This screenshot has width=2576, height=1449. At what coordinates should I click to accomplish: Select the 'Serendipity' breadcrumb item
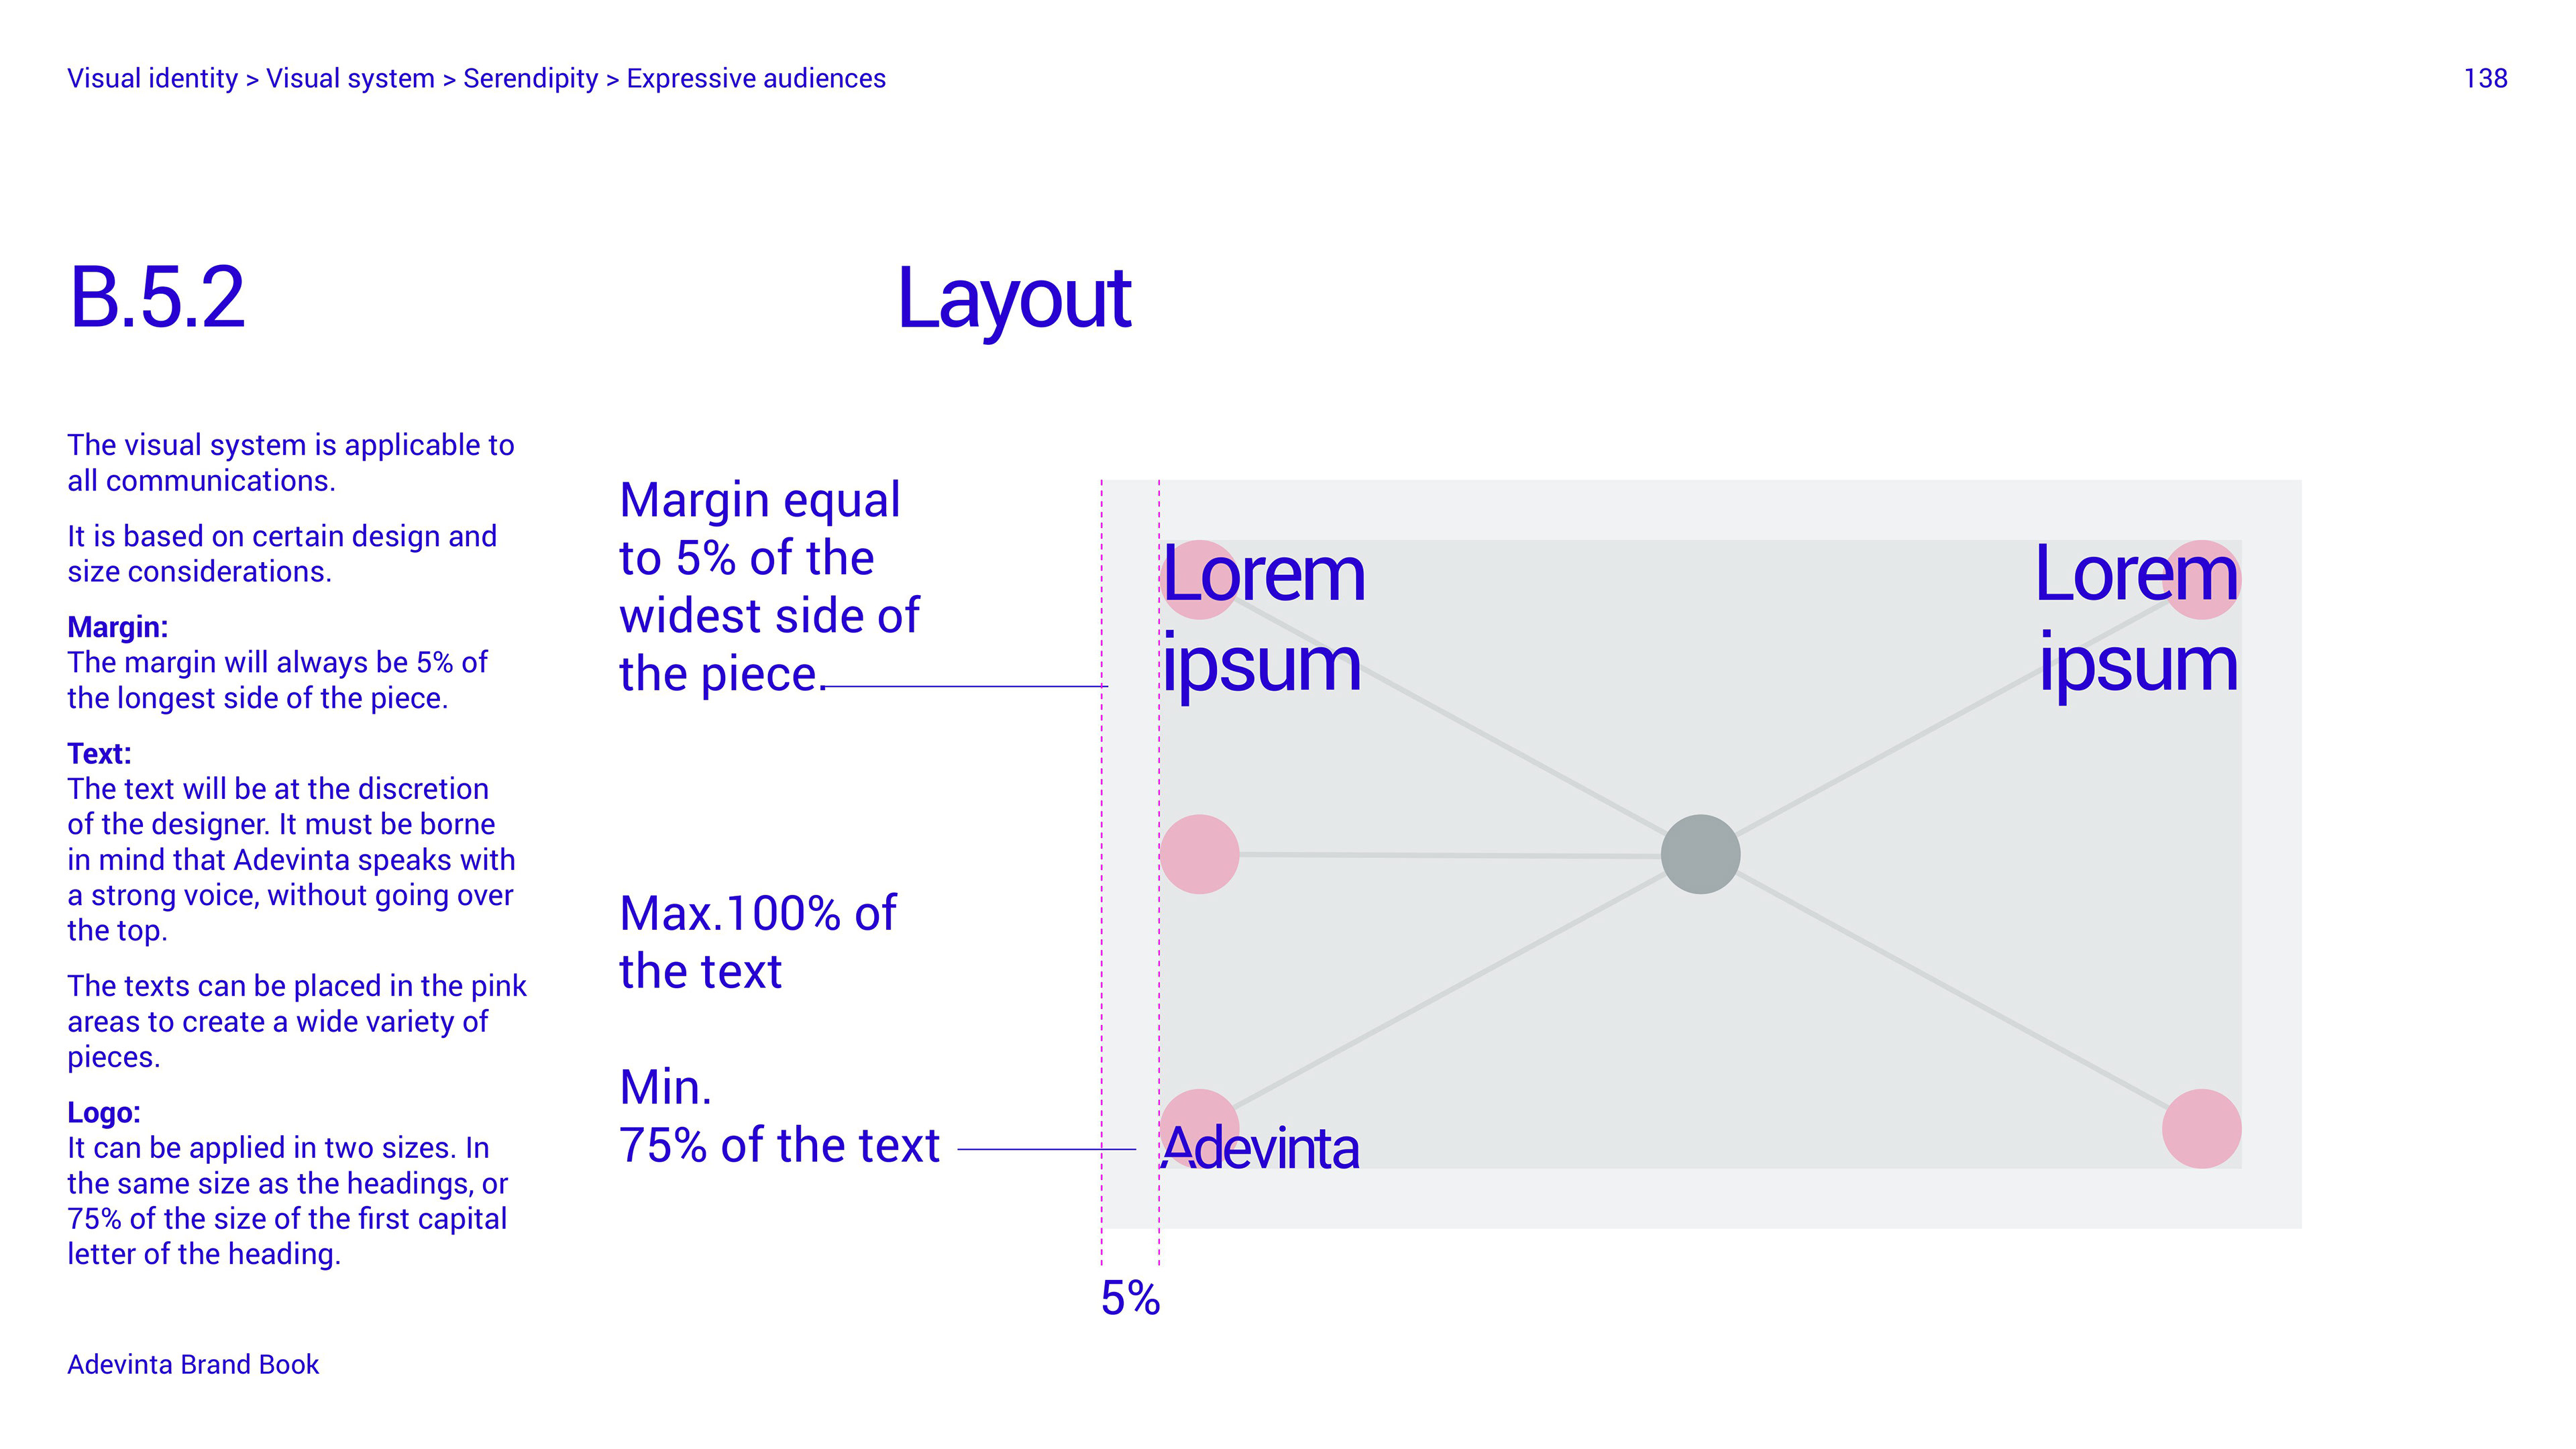coord(530,78)
